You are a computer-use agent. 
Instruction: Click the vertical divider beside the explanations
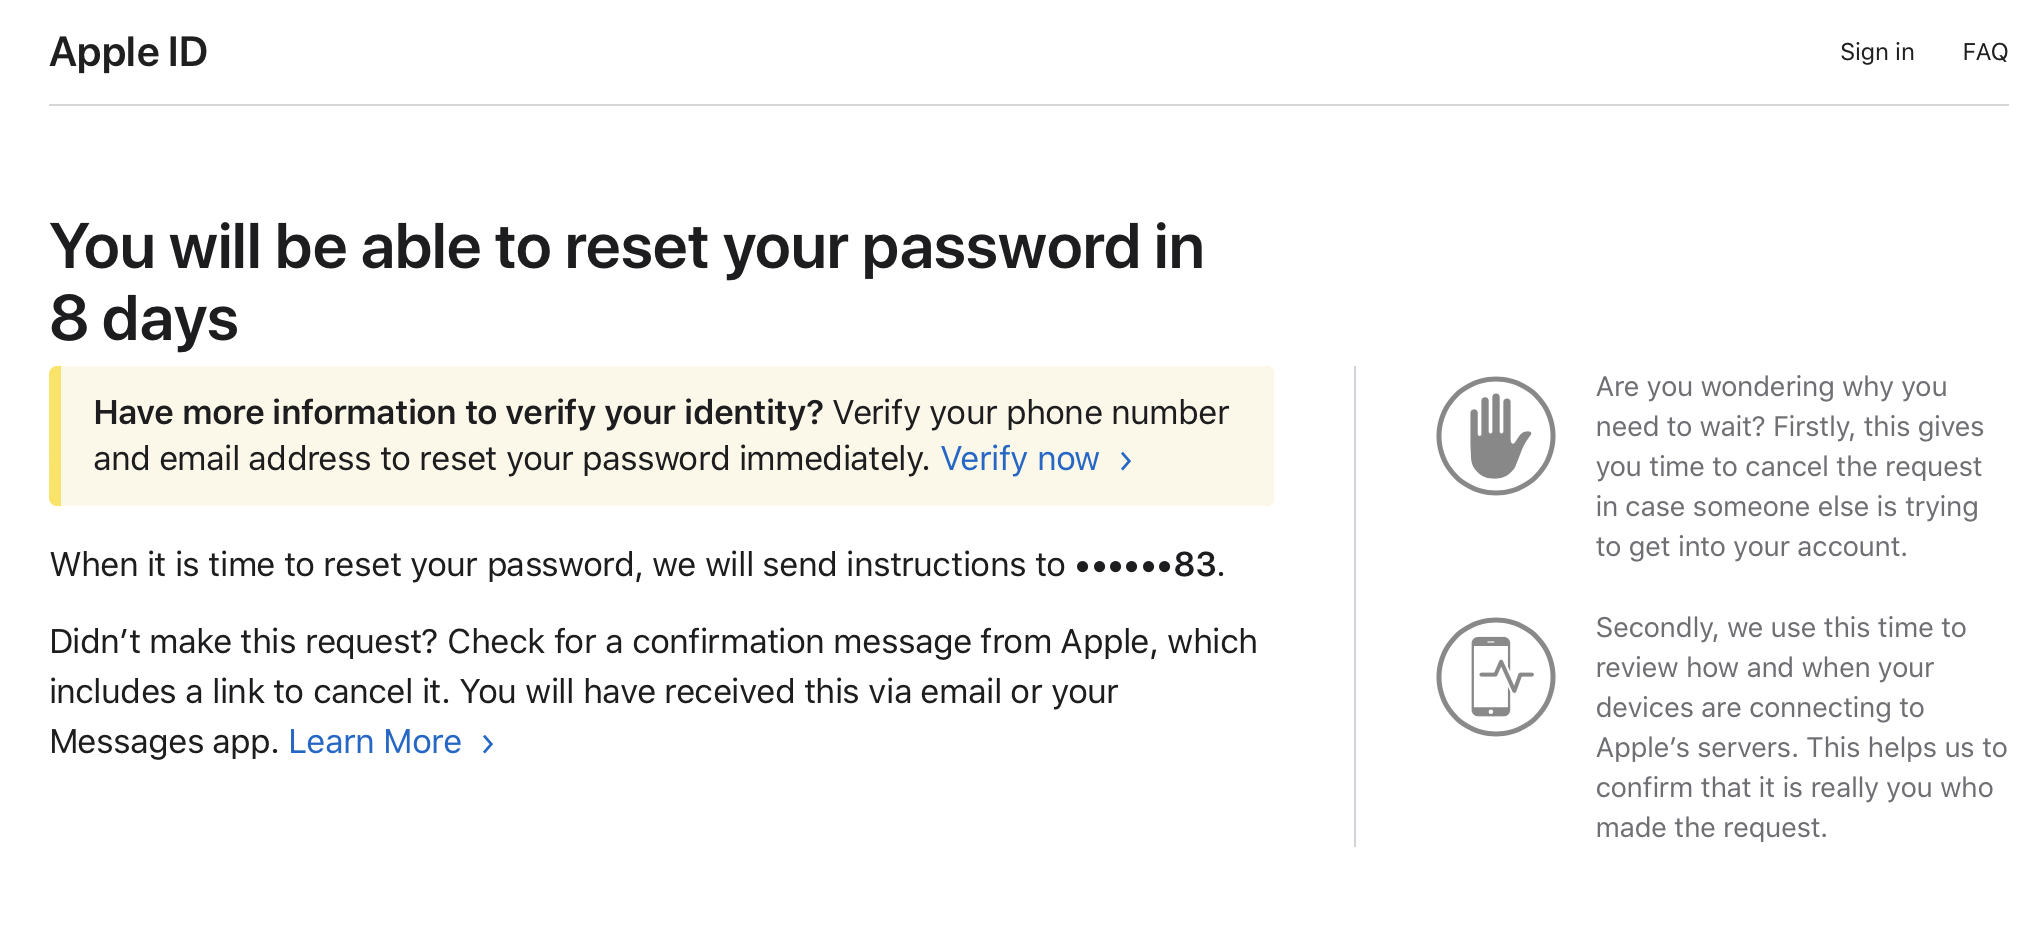(1355, 606)
